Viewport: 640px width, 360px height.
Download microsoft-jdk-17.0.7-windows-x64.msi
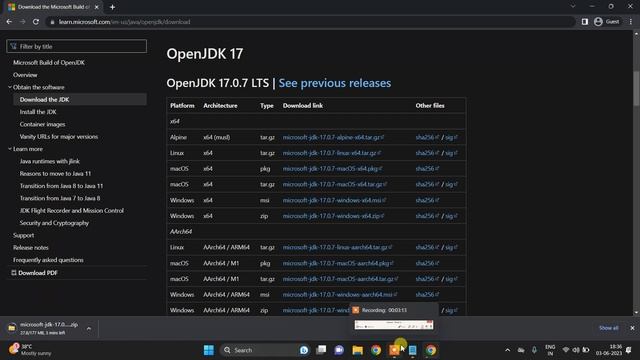[334, 200]
